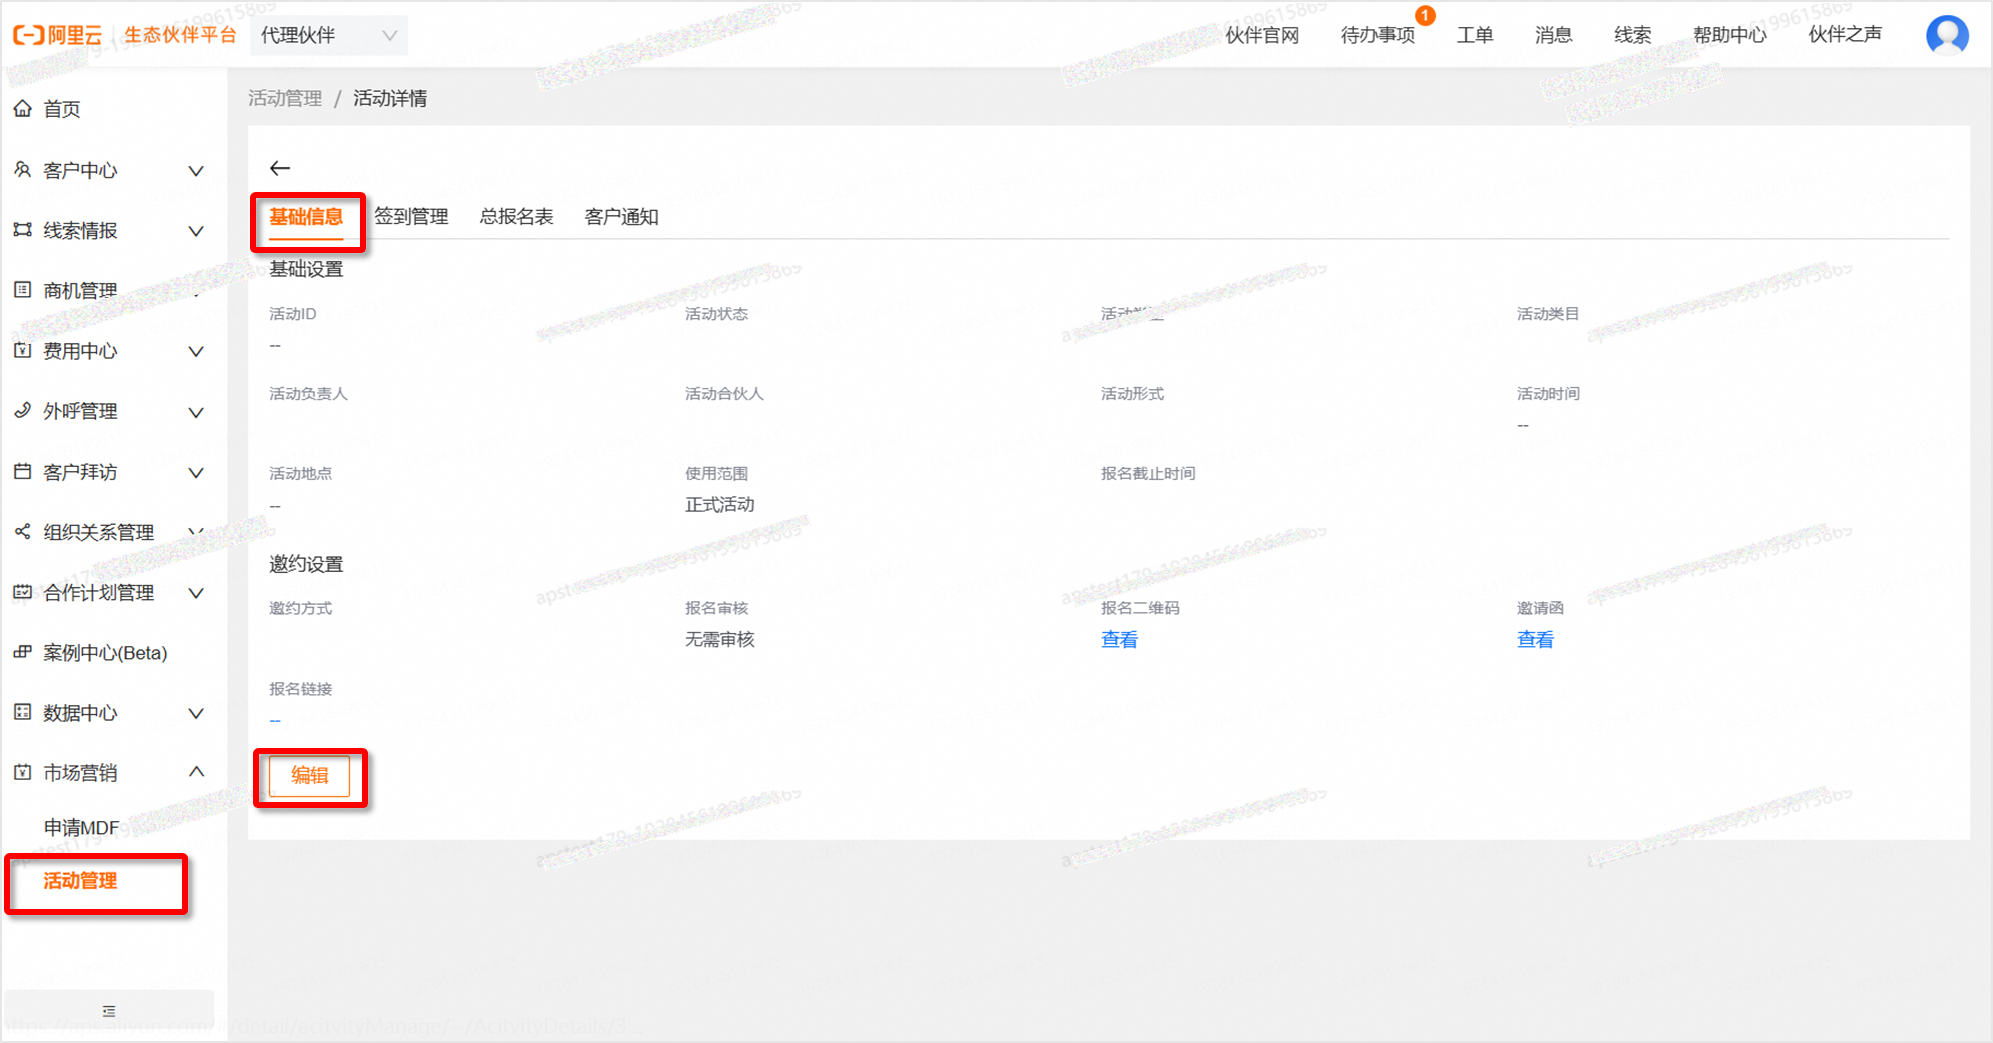Collapse the 市场营销 menu chevron

[196, 772]
